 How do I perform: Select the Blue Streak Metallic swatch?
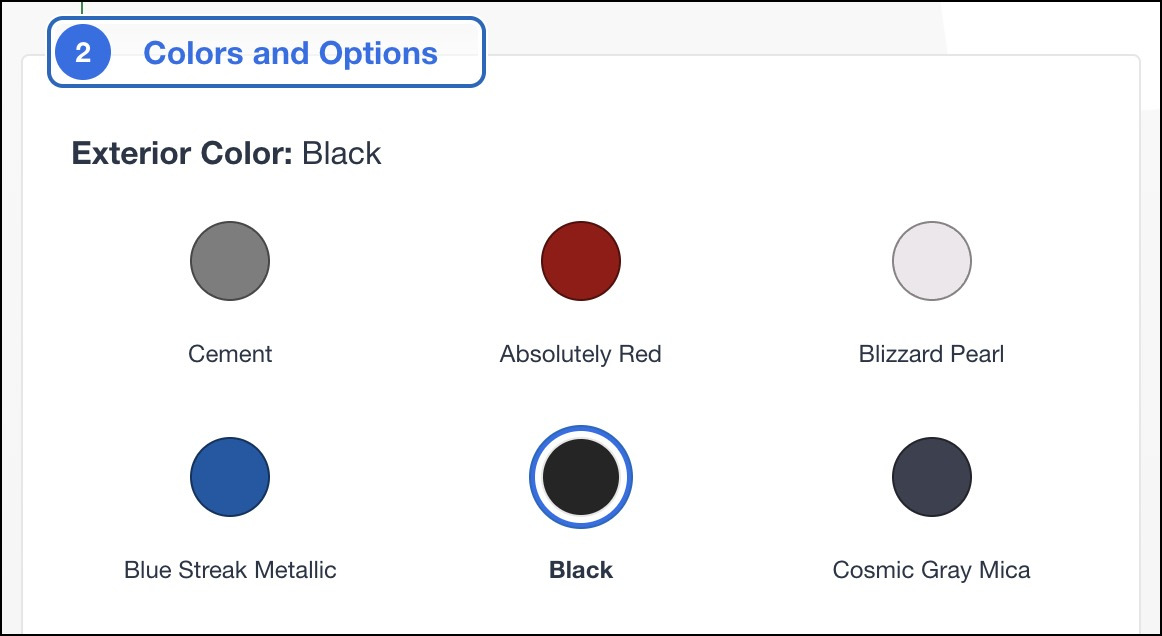tap(230, 477)
